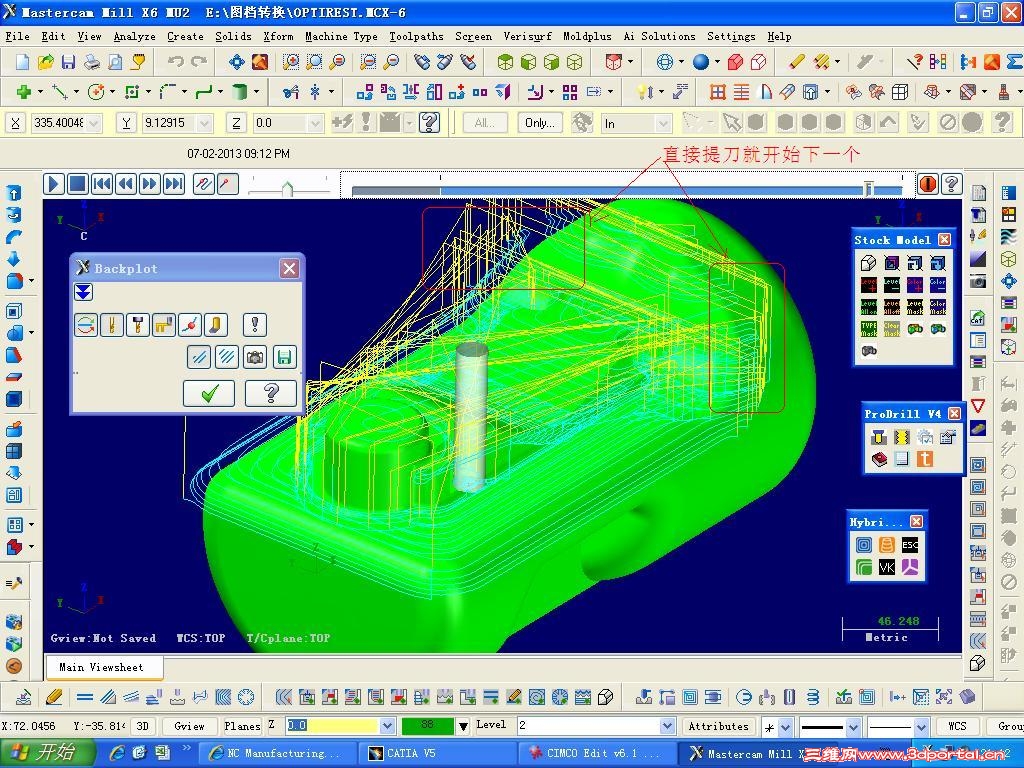Click the Redo arrow icon
The height and width of the screenshot is (768, 1024).
click(x=199, y=62)
